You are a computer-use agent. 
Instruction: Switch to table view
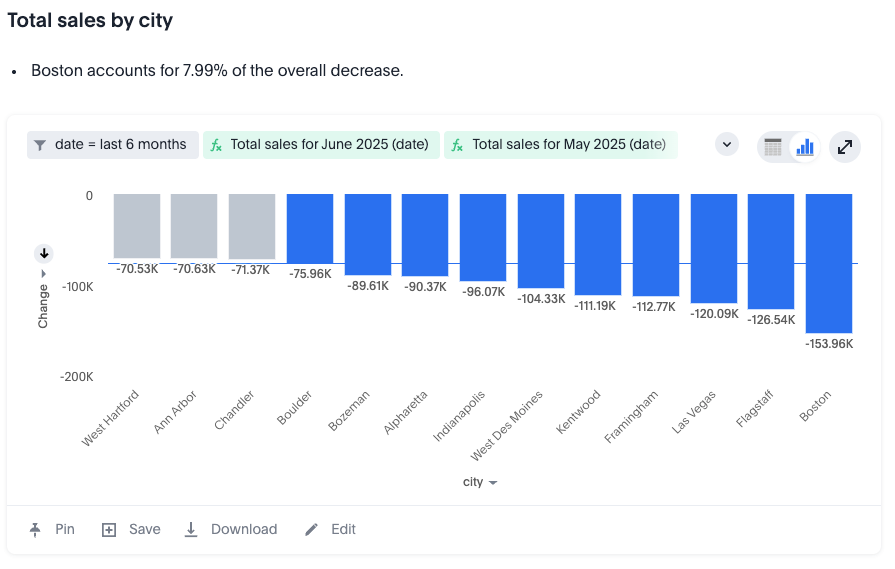[x=773, y=147]
